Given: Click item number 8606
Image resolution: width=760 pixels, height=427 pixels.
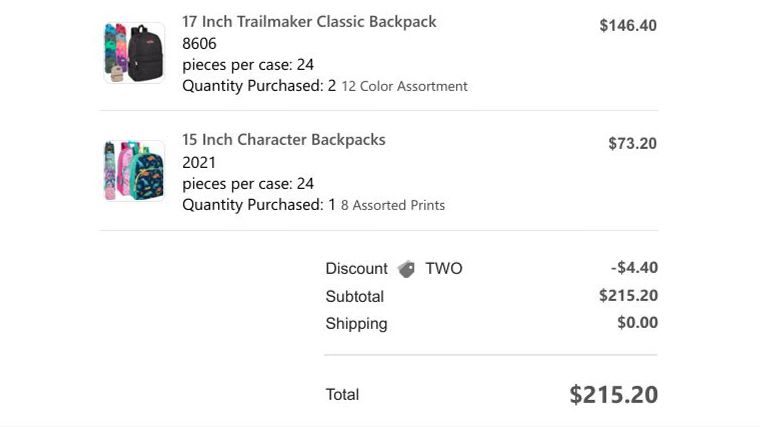Looking at the screenshot, I should click(x=199, y=44).
